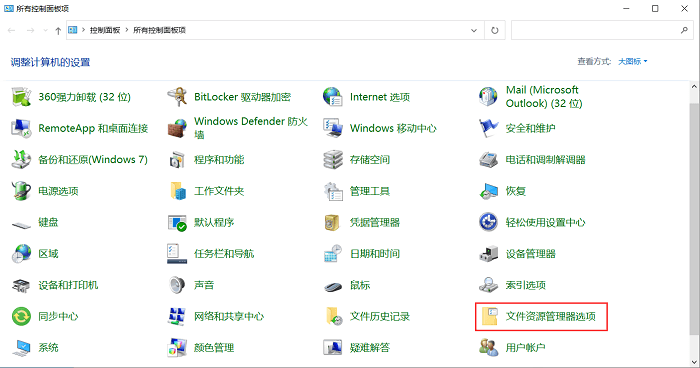Open BitLocker 驱动器加密 icon
Screen dimensions: 700x368
[177, 97]
